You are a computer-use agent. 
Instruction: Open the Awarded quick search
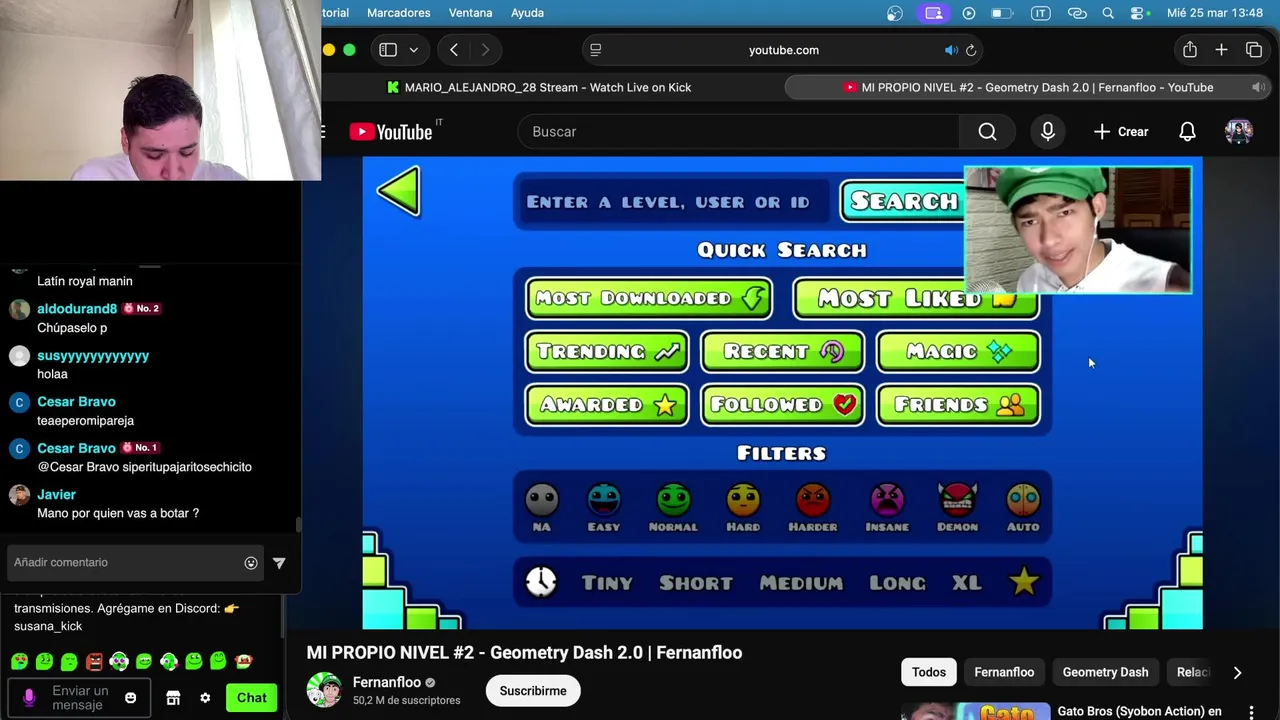(607, 405)
